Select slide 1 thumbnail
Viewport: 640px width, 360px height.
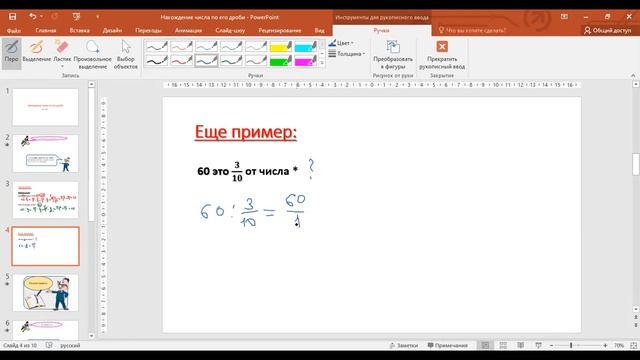tap(45, 107)
